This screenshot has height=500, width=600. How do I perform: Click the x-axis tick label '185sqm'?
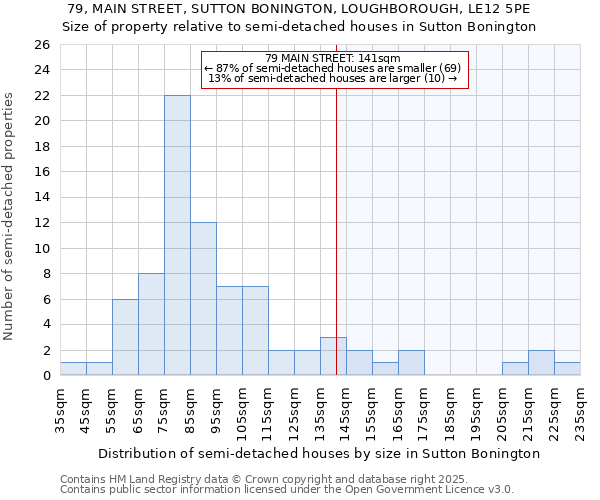[450, 415]
